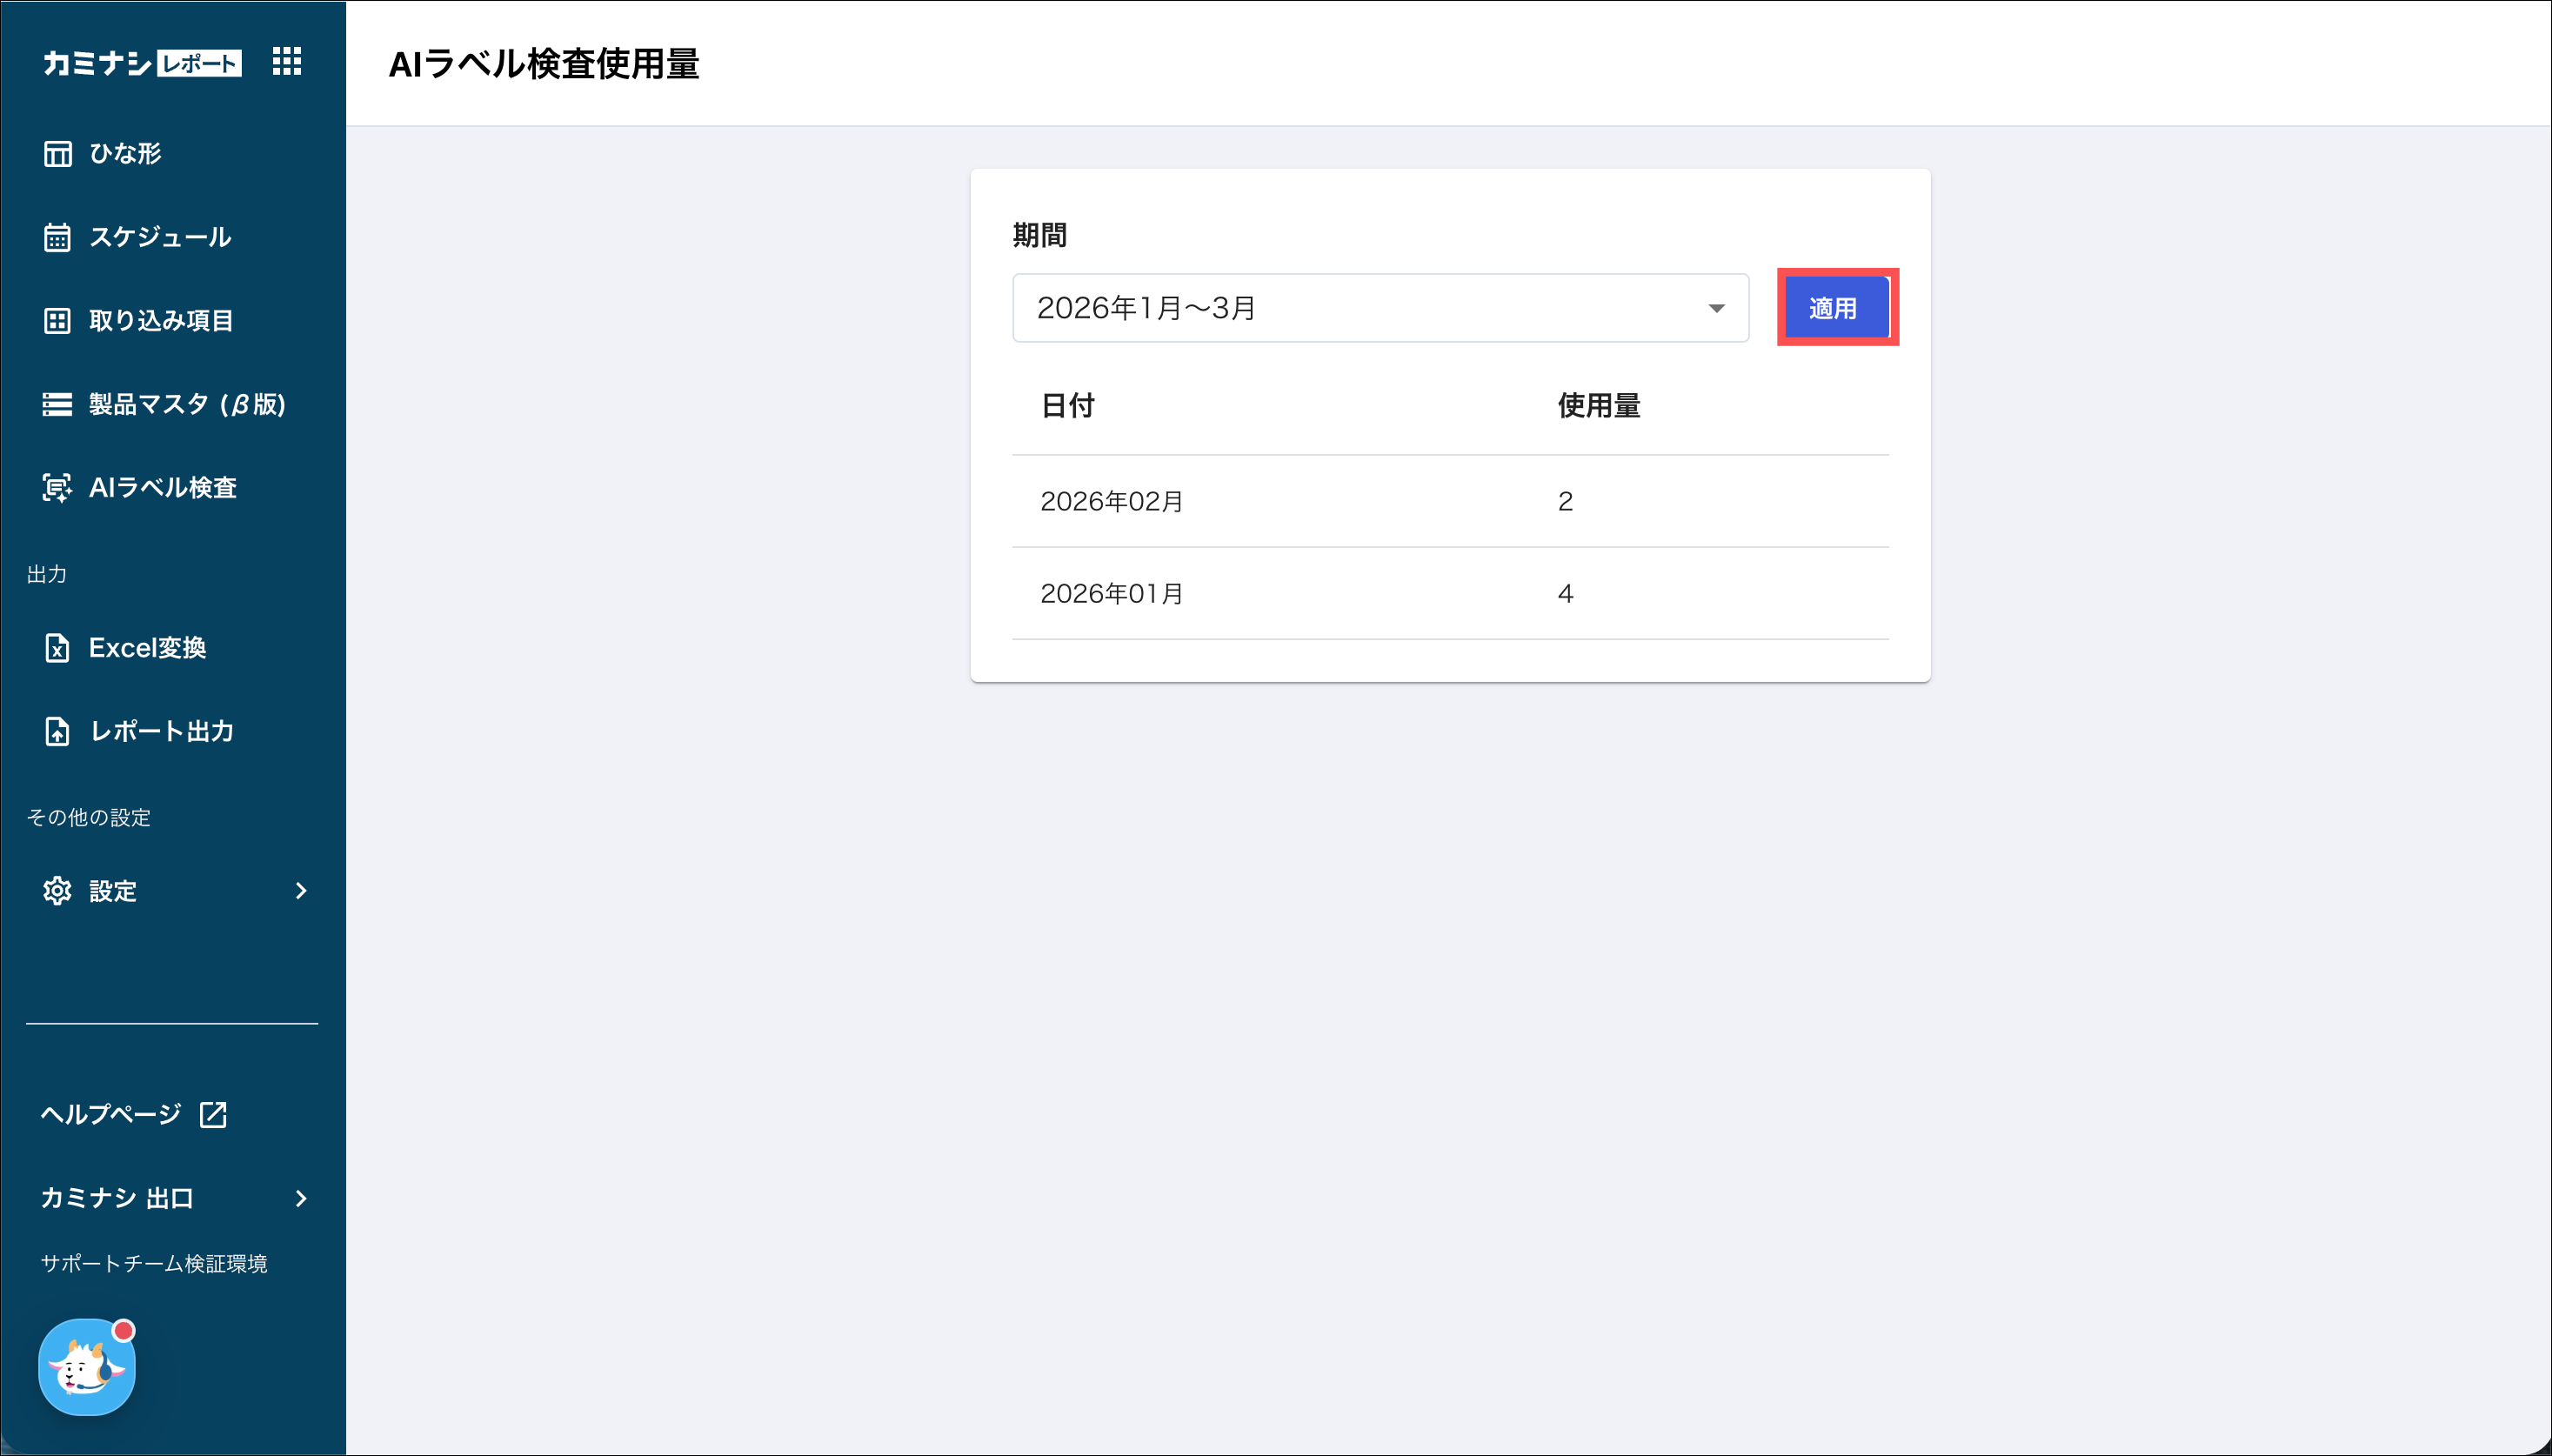Select the スケジュール menu item
This screenshot has width=2552, height=1456.
point(160,238)
